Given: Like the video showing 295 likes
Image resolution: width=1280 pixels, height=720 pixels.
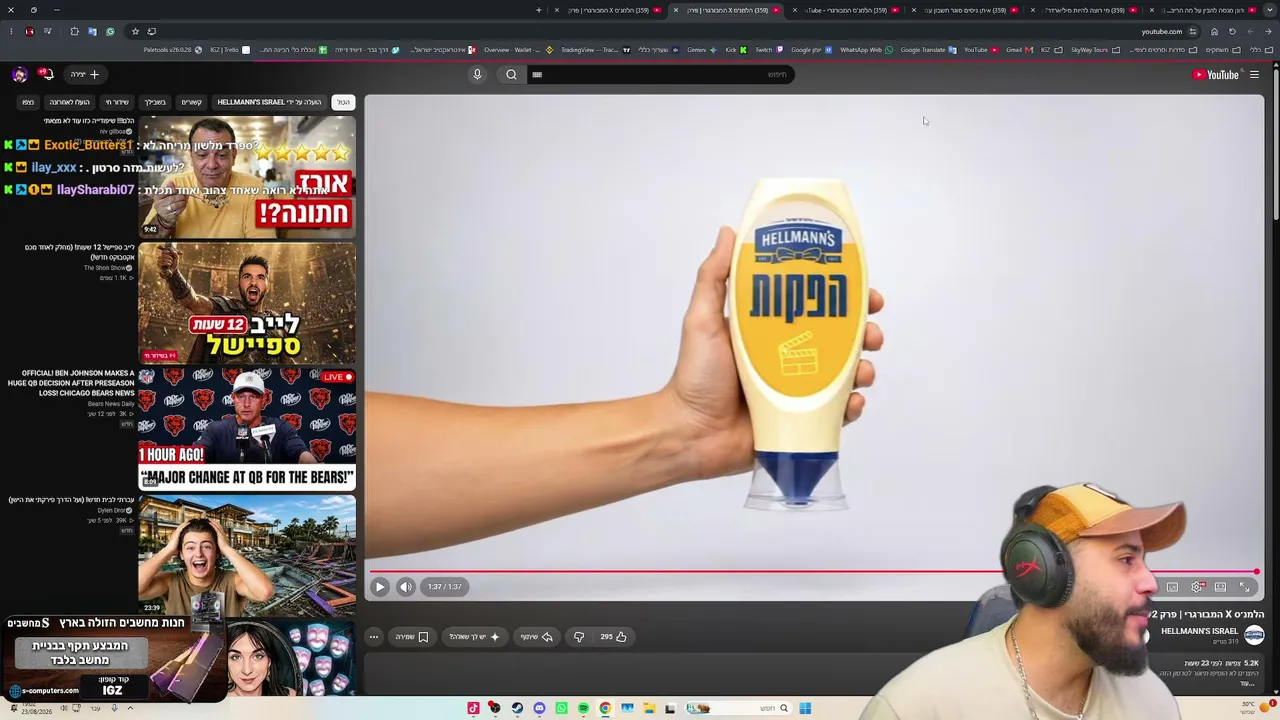Looking at the screenshot, I should [614, 637].
